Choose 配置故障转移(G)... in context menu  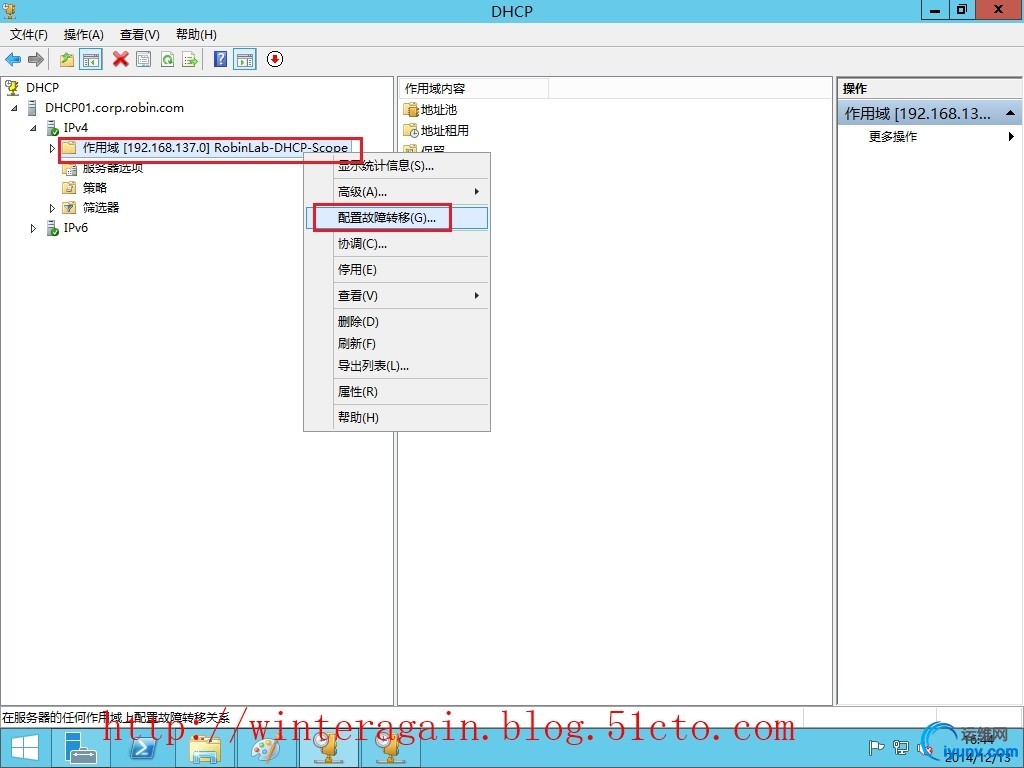click(x=397, y=217)
